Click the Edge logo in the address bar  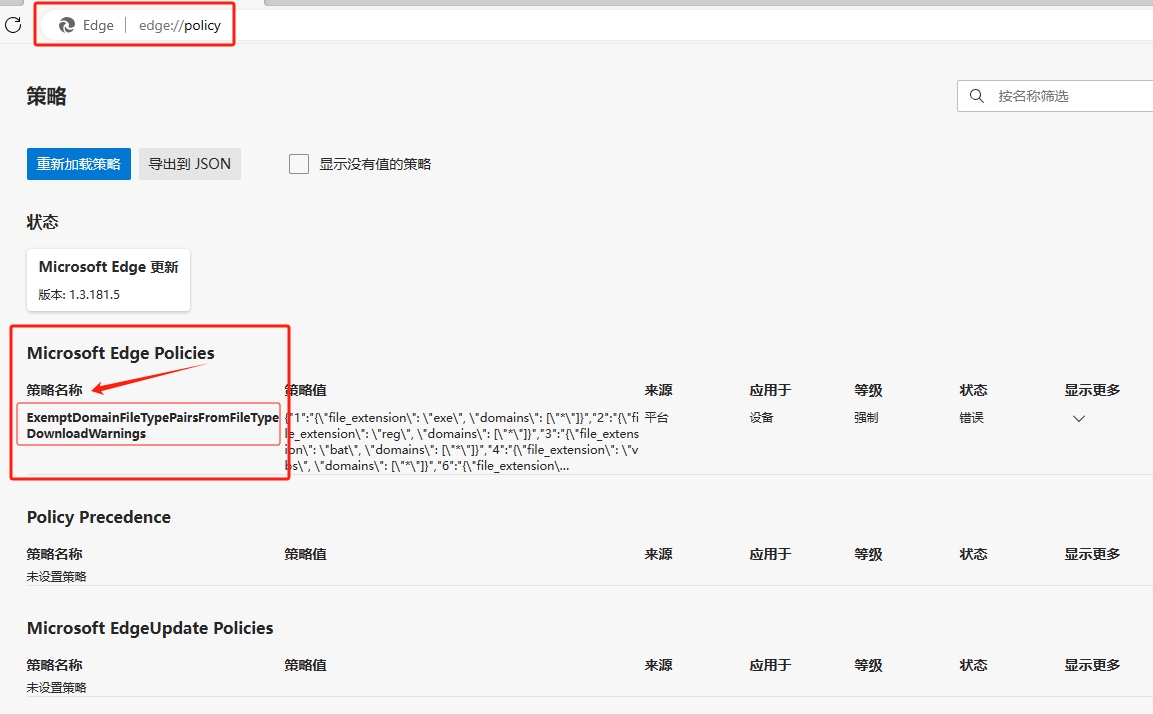tap(67, 25)
